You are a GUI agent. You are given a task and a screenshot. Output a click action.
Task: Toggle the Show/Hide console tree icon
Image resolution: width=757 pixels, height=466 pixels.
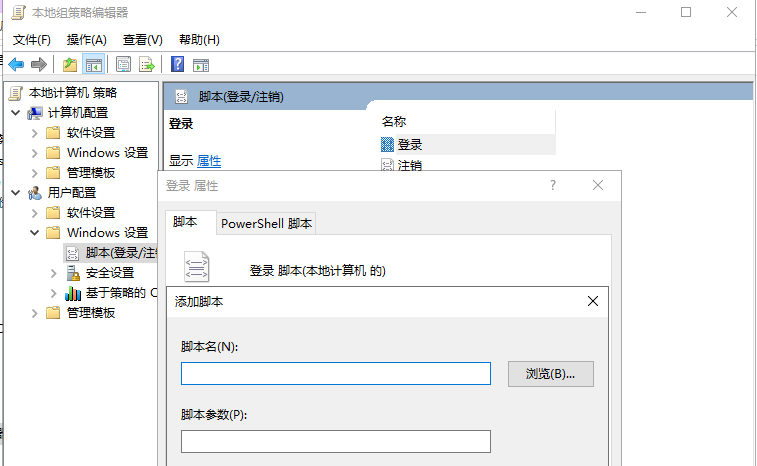pyautogui.click(x=94, y=65)
